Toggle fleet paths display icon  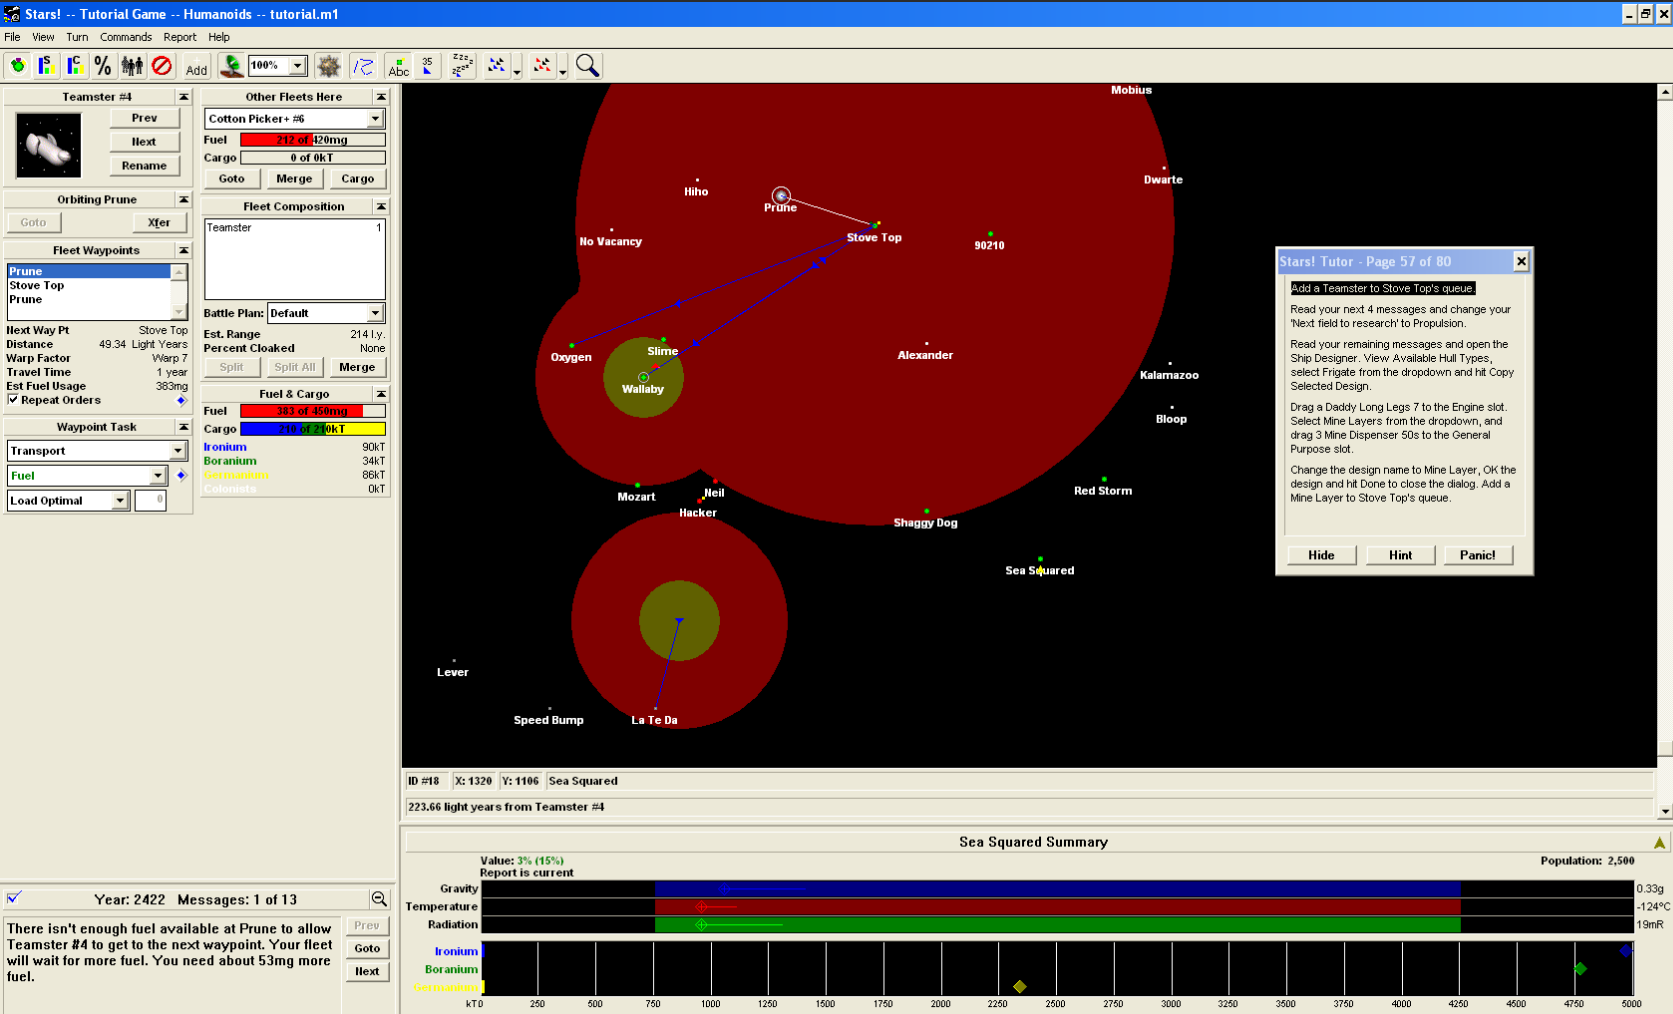364,66
